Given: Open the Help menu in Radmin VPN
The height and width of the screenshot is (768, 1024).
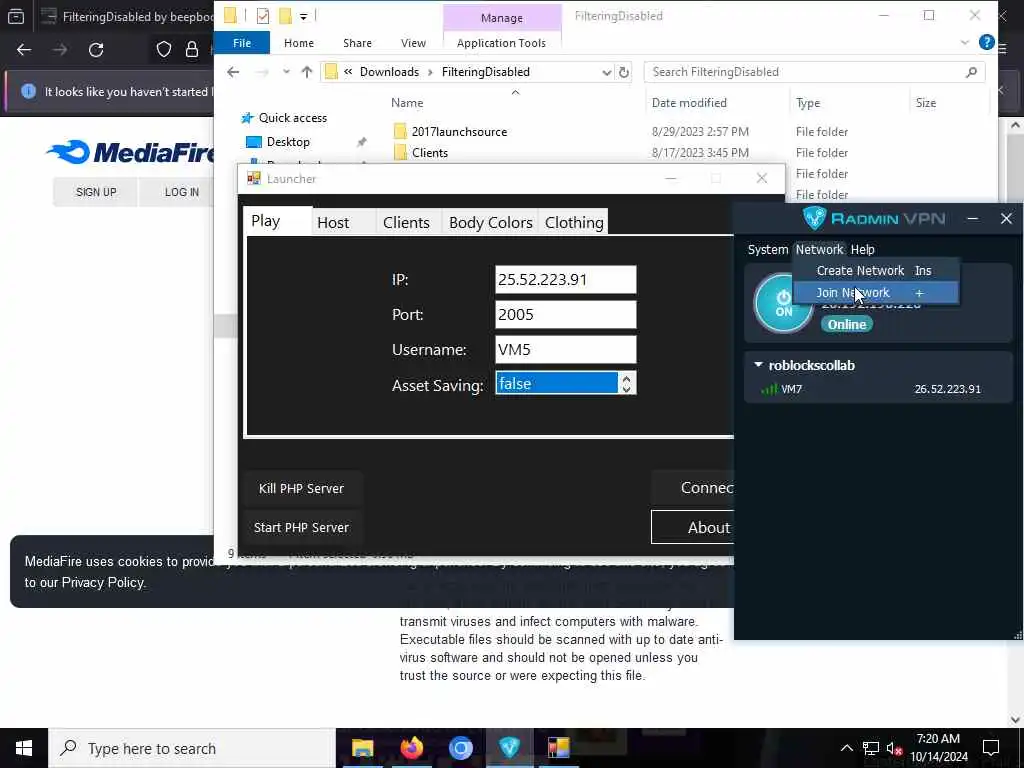Looking at the screenshot, I should 862,249.
